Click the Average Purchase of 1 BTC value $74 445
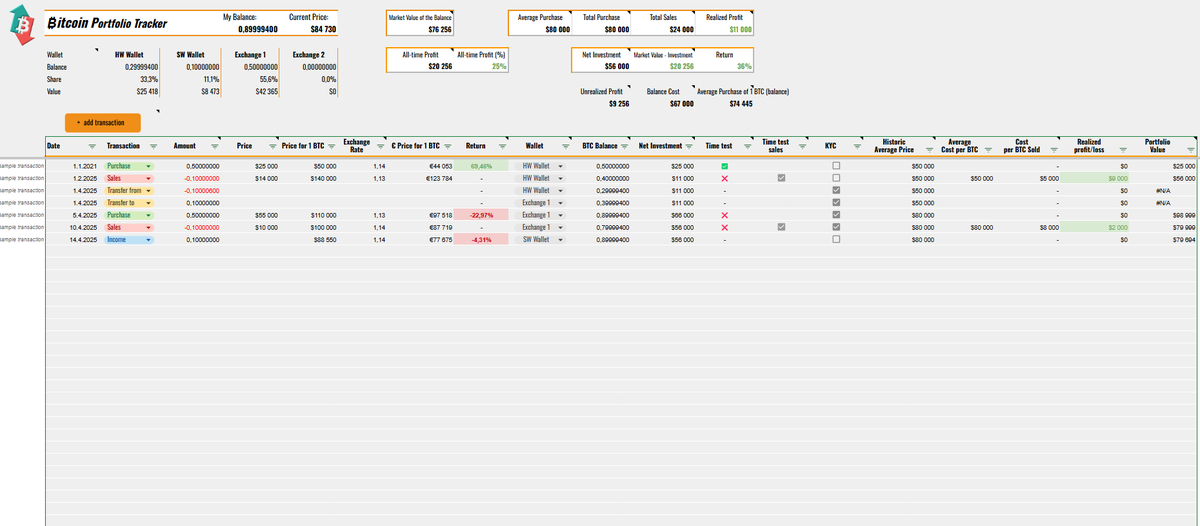 click(x=741, y=103)
